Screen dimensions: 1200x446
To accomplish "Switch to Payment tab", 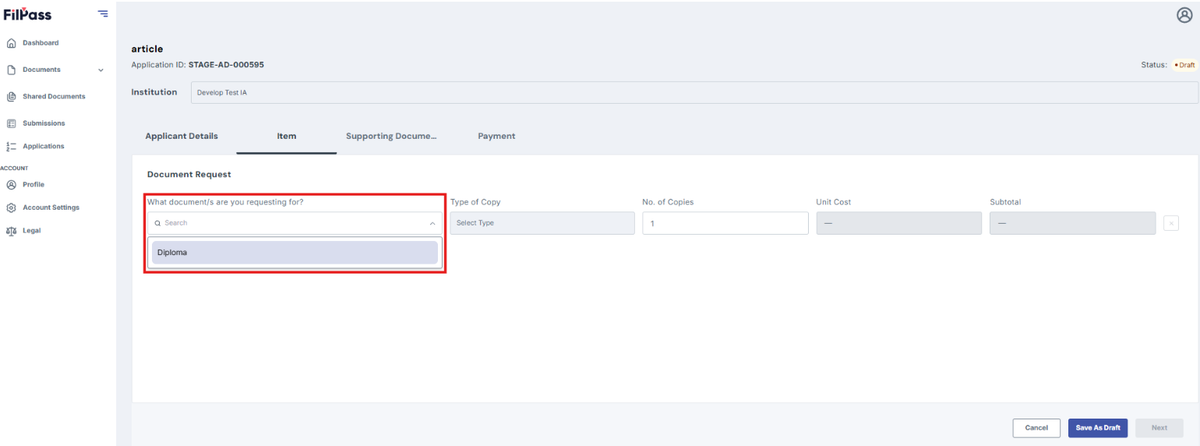I will (496, 136).
